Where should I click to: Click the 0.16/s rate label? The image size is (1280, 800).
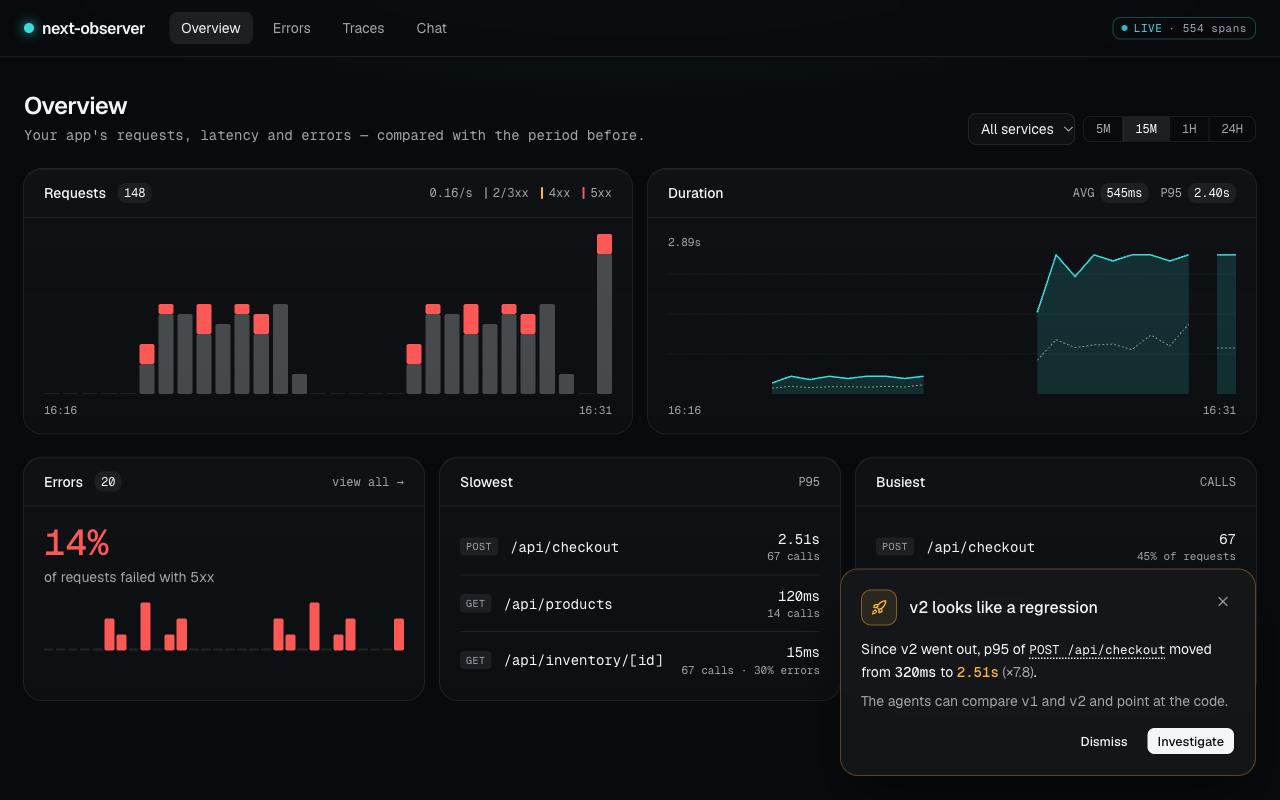point(451,193)
